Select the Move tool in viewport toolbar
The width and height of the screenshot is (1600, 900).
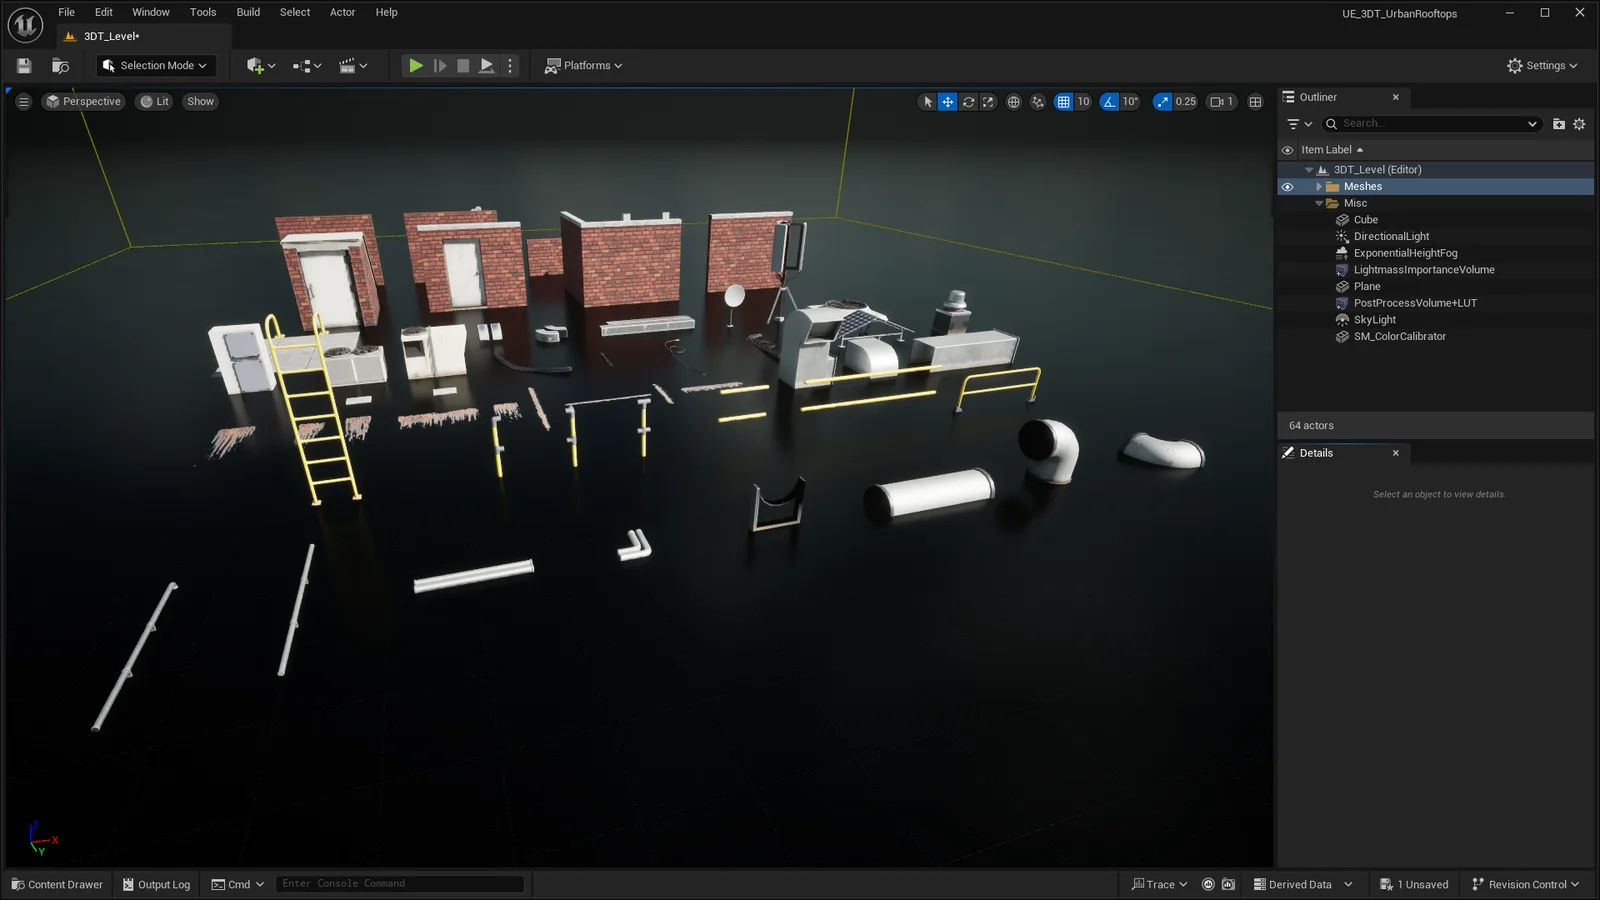[x=946, y=101]
